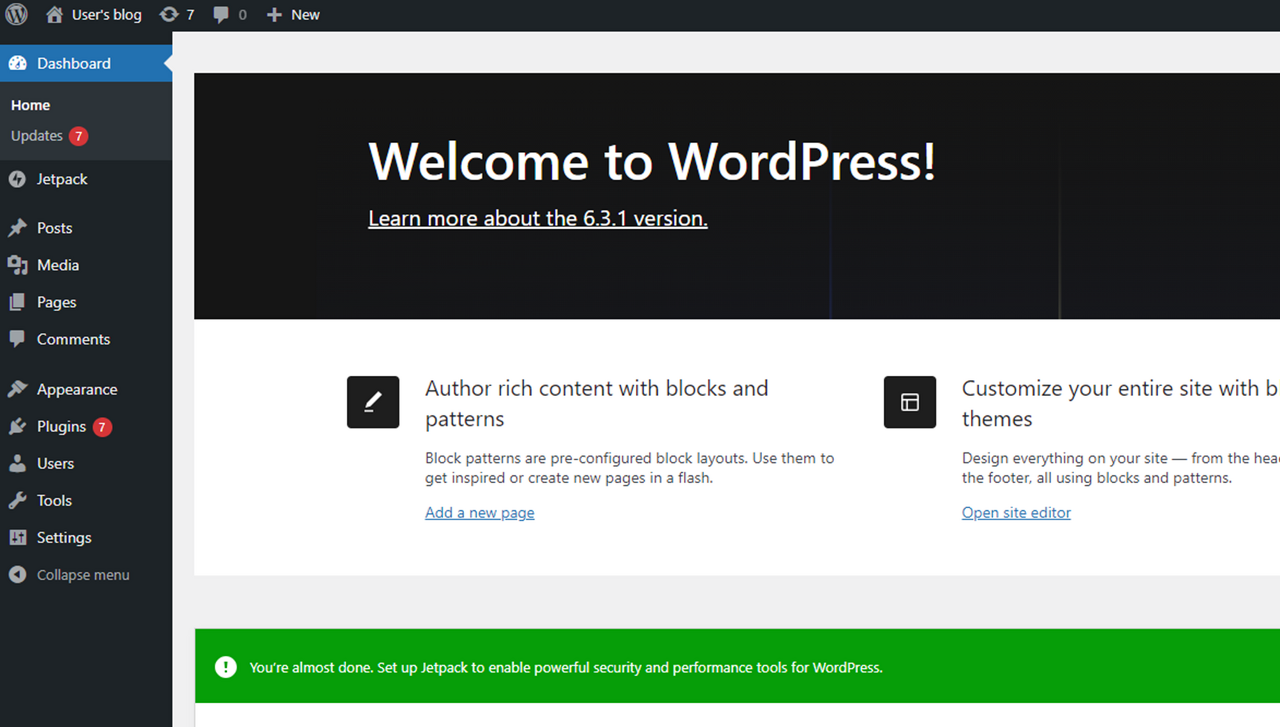Click the Media icon in sidebar

tap(17, 265)
